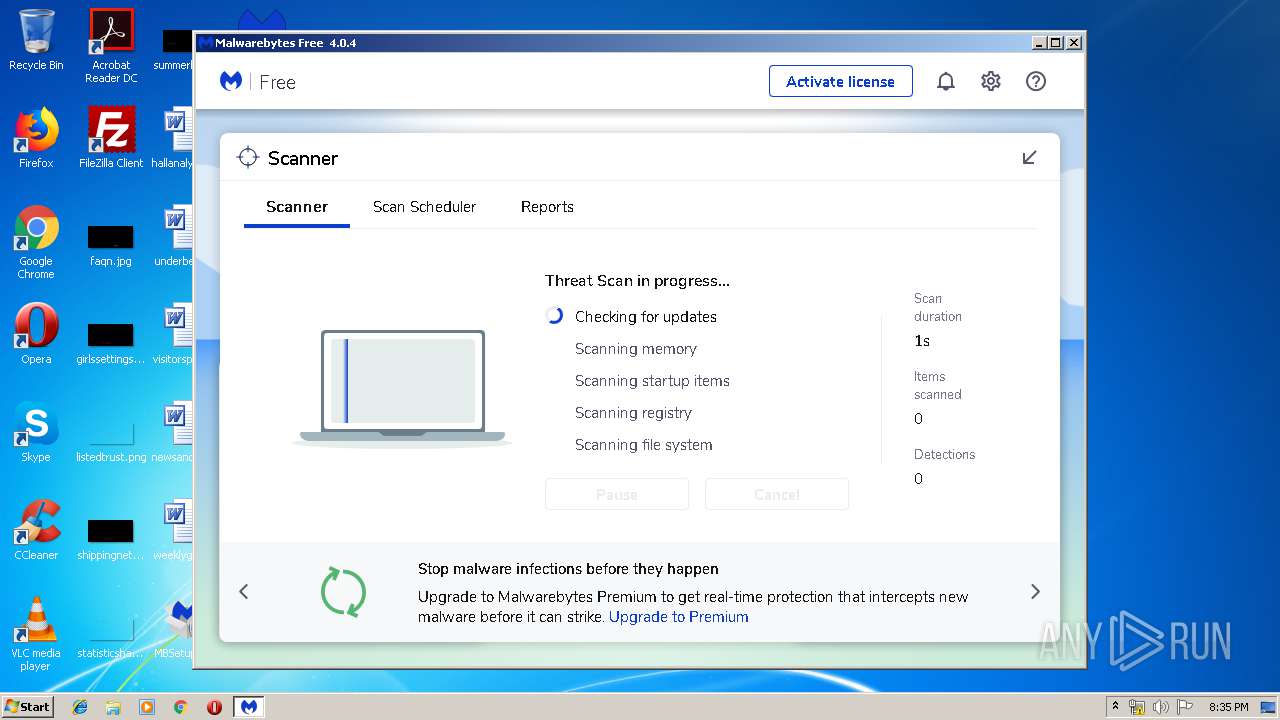Open Malwarebytes settings gear

pos(991,82)
